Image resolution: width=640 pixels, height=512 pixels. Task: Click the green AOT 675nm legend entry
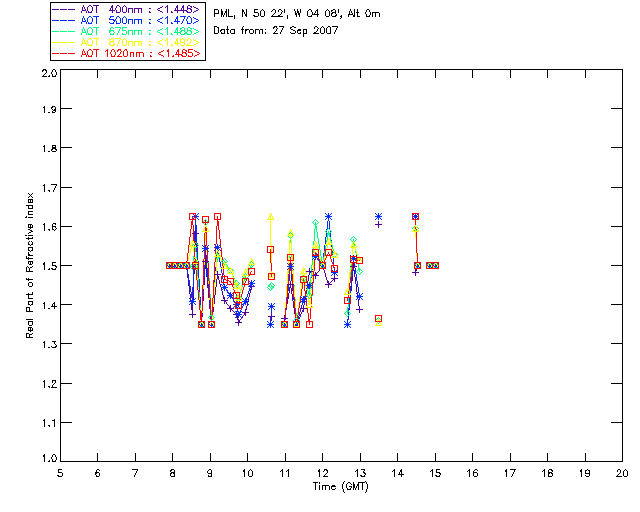127,31
